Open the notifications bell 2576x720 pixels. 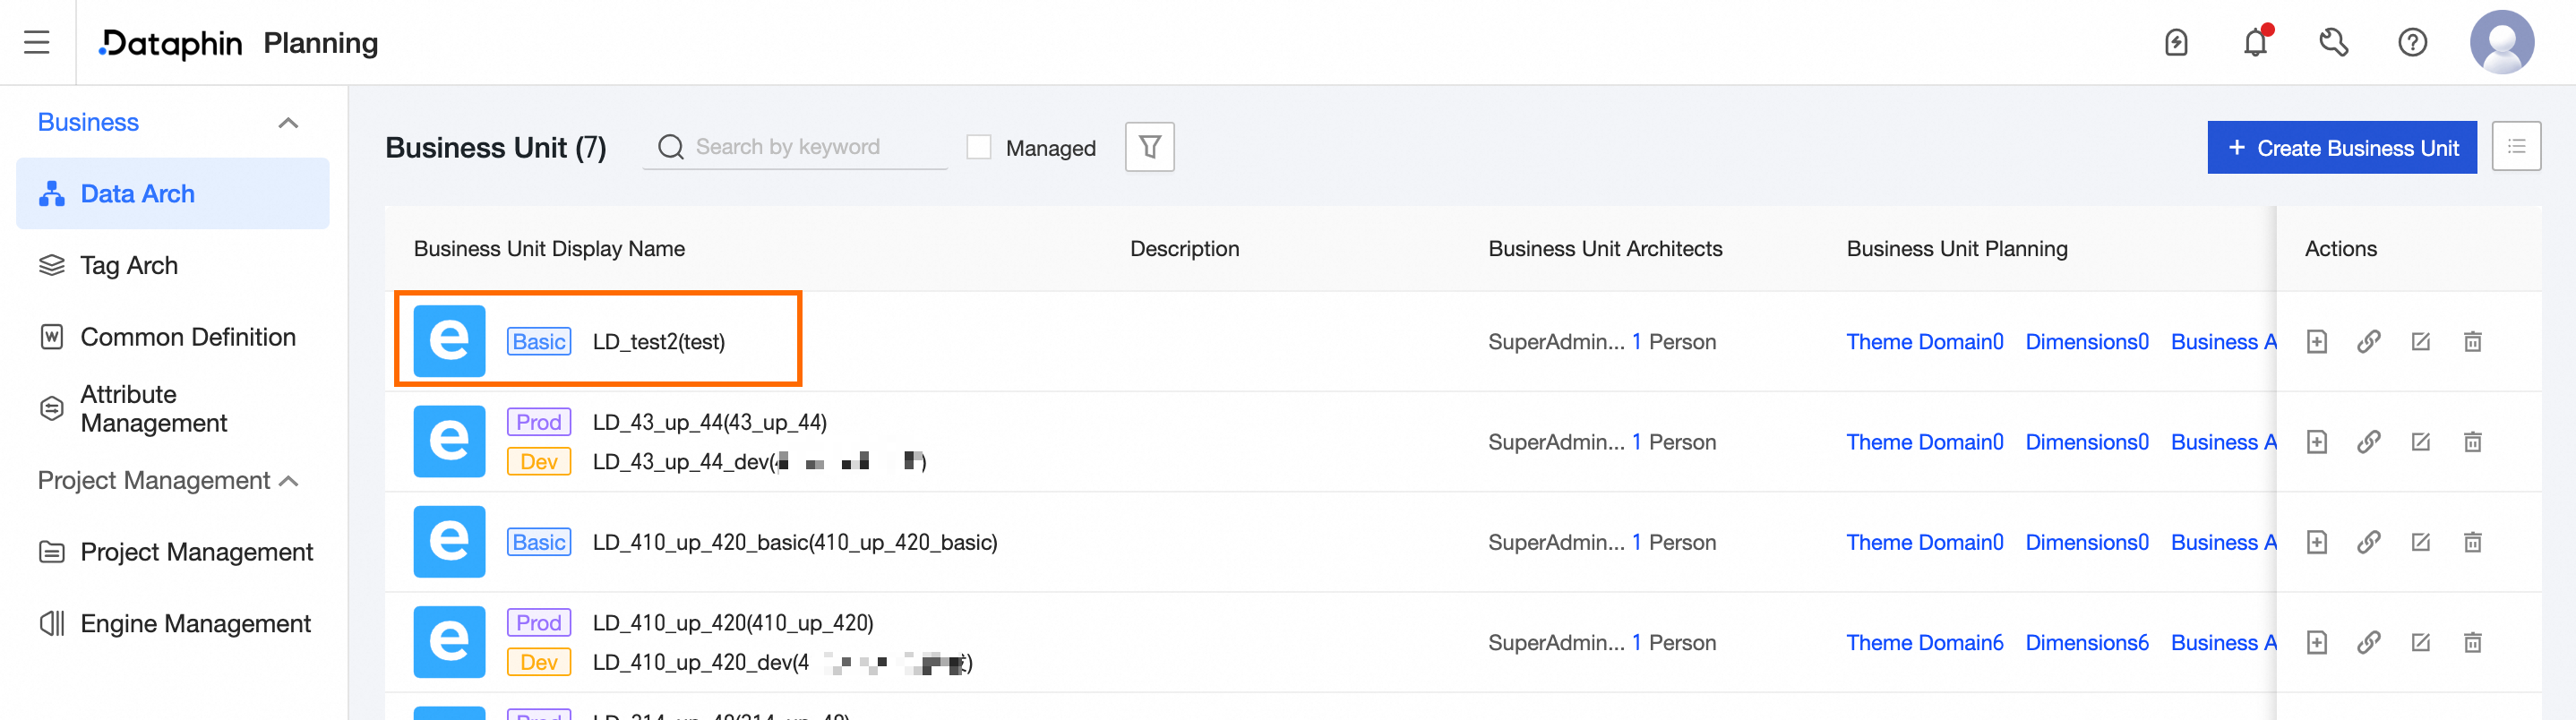2255,42
